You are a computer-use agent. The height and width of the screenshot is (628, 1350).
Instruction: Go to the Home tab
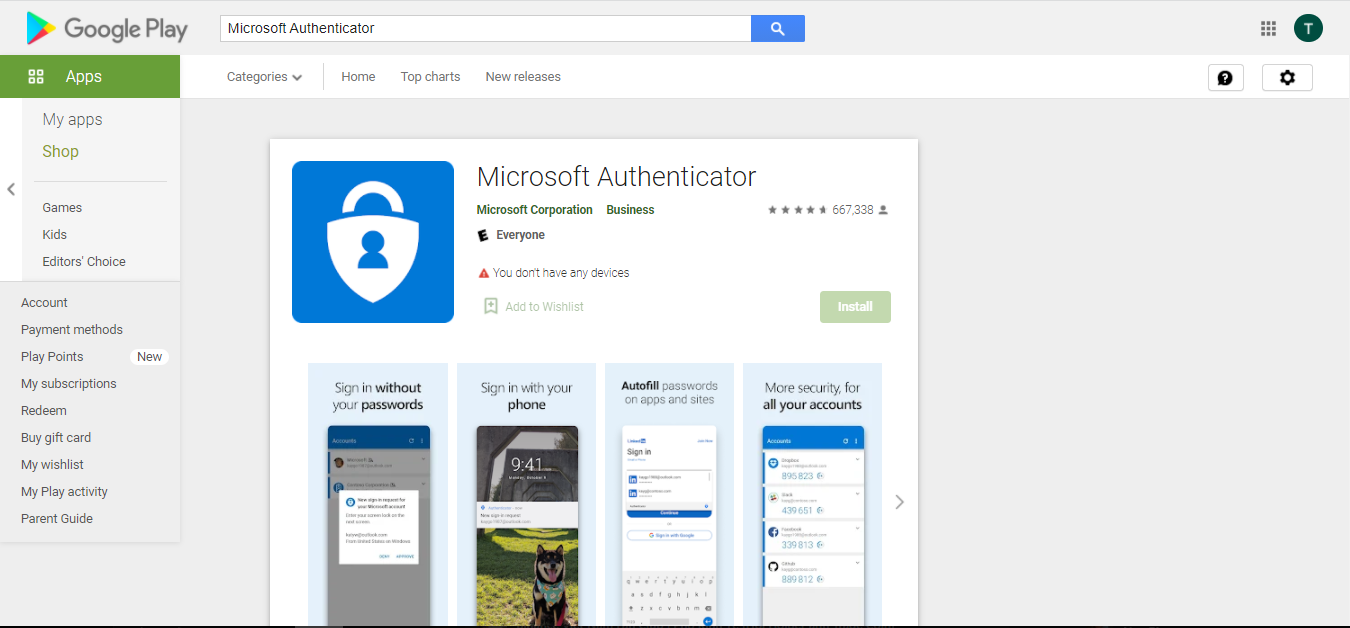coord(358,77)
